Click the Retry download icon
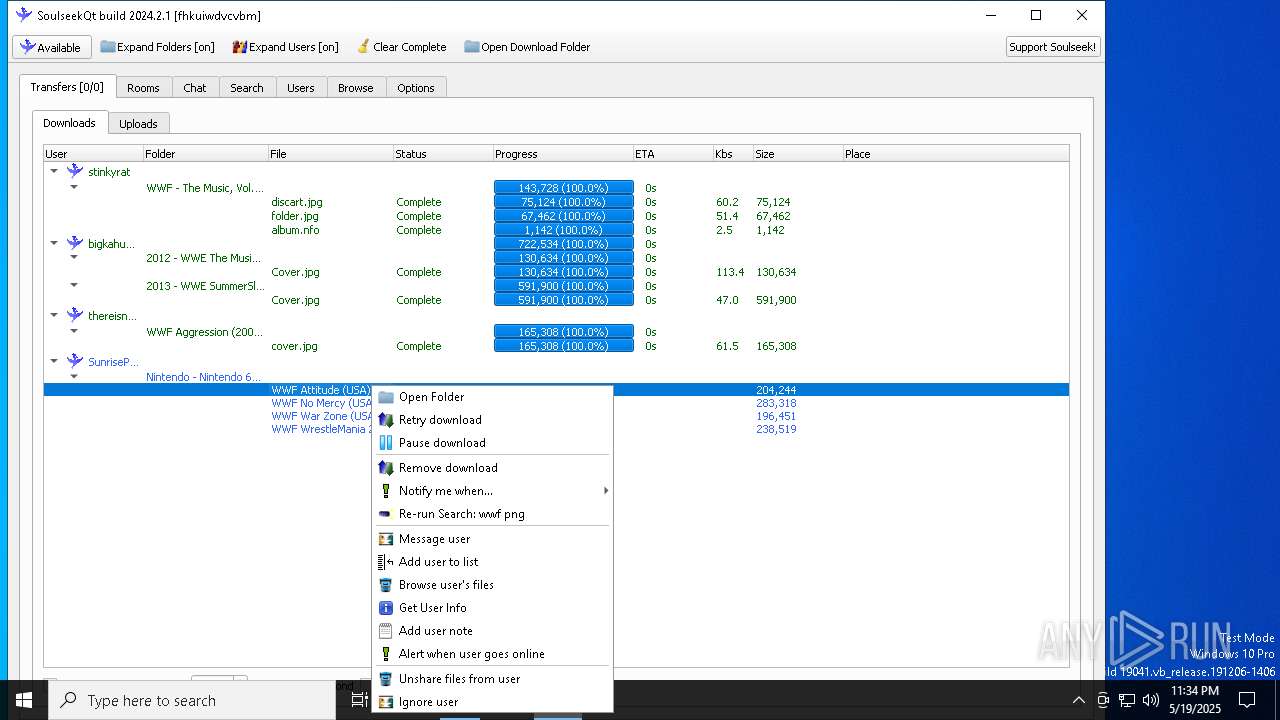This screenshot has height=720, width=1280. pos(386,420)
